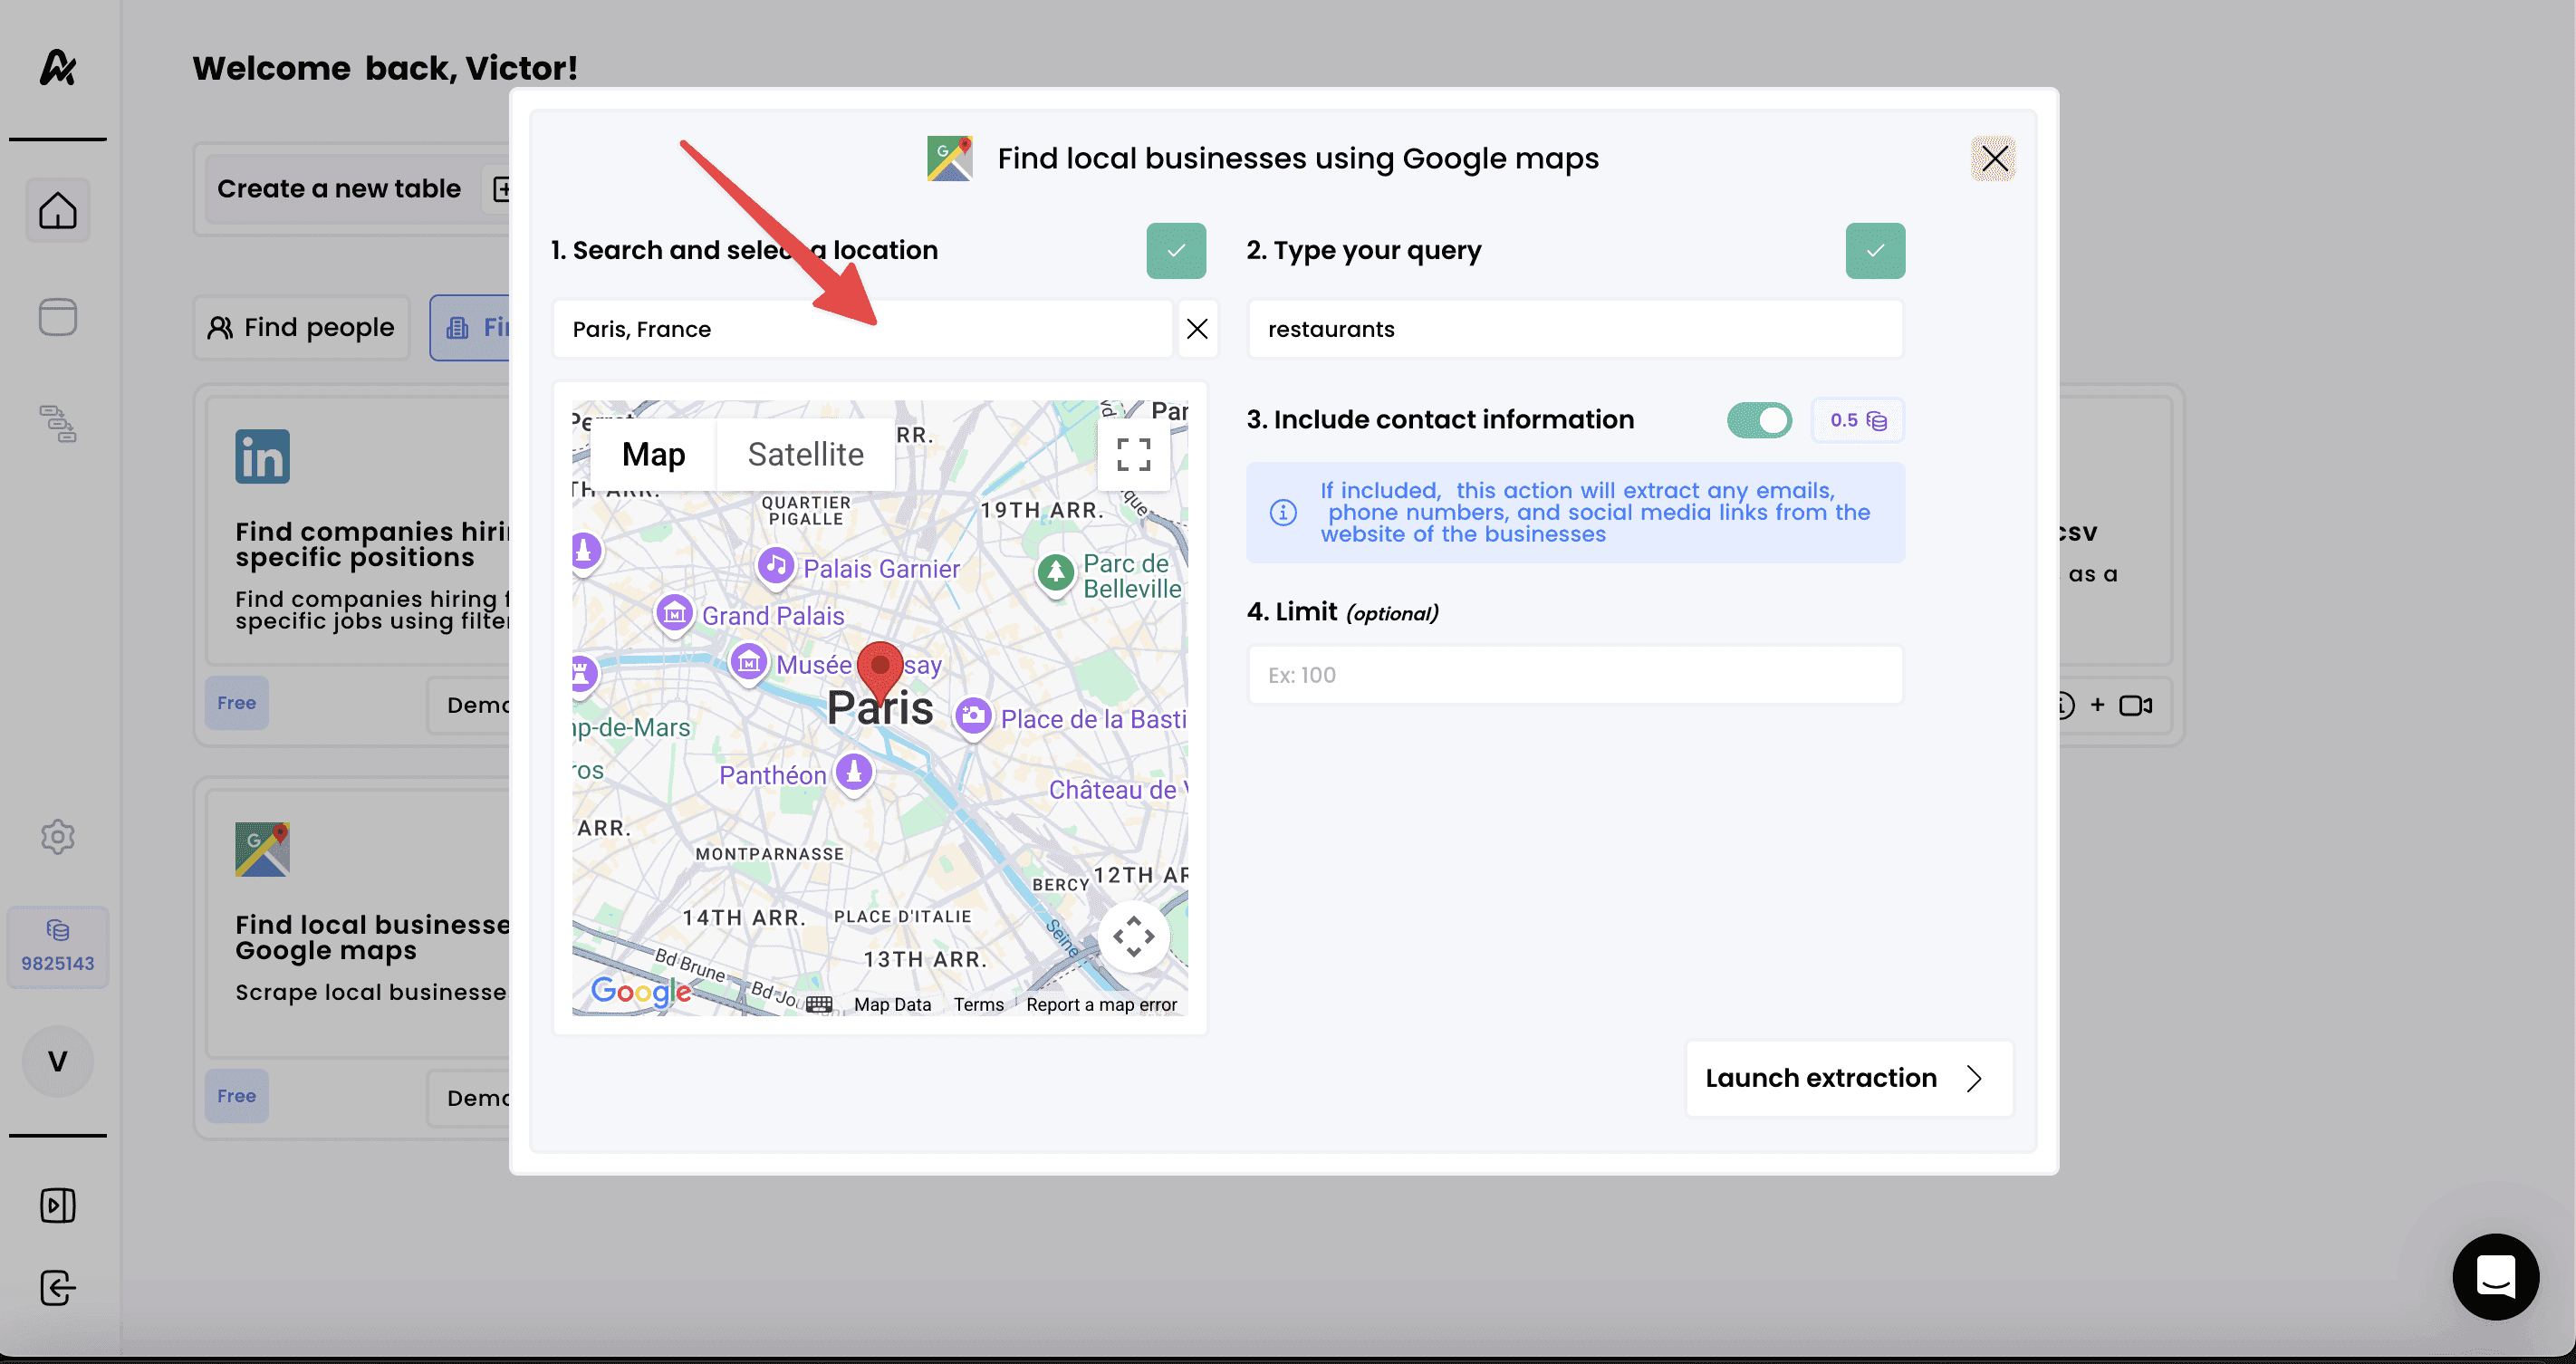
Task: Select the Map view tab
Action: (x=653, y=455)
